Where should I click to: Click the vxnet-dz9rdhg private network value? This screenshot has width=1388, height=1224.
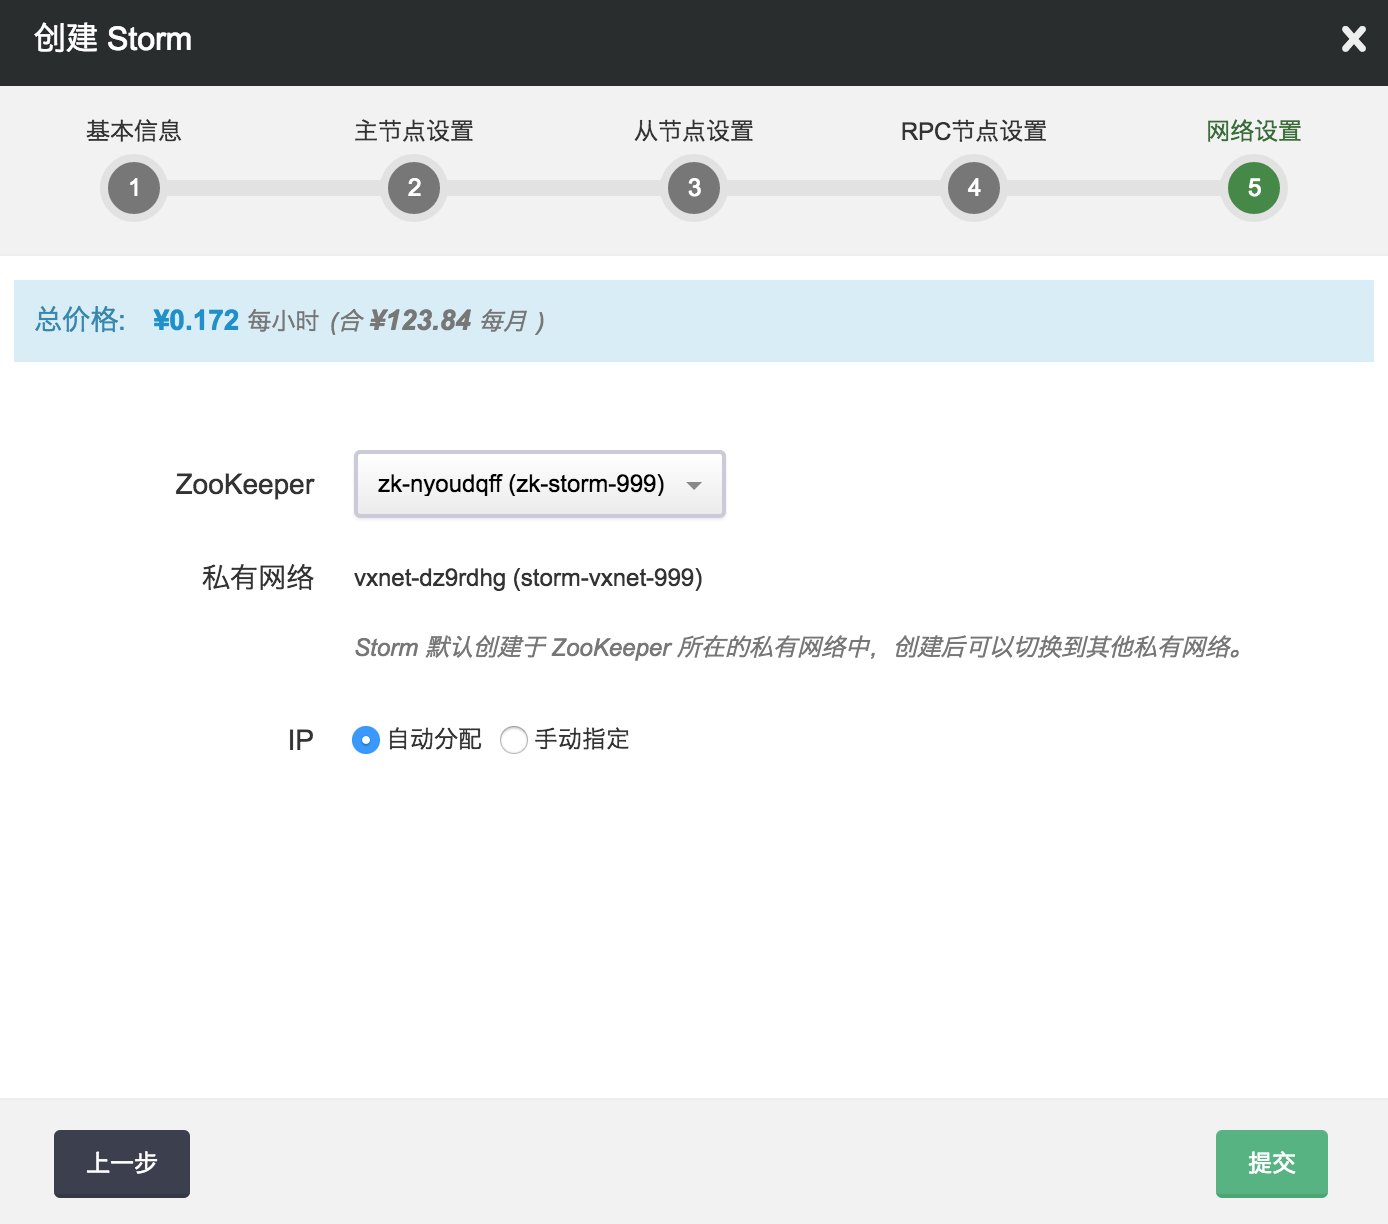tap(528, 578)
